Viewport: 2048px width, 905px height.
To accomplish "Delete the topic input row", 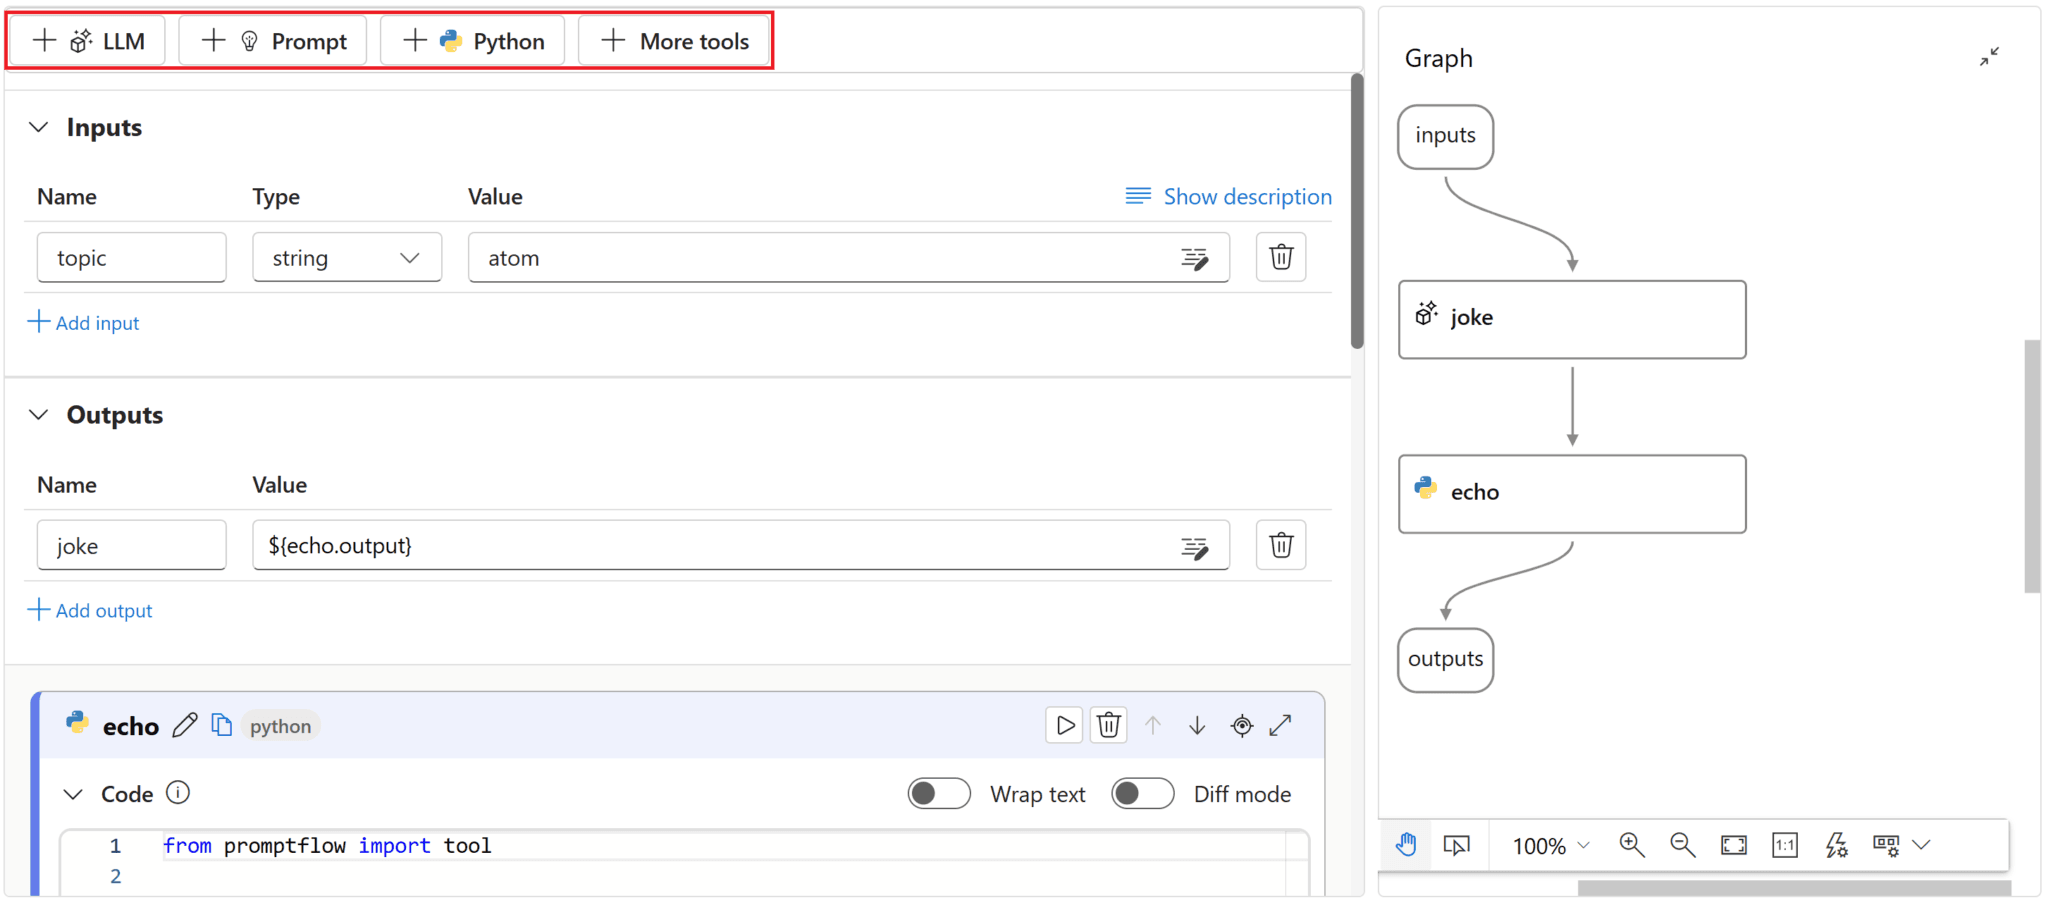I will (x=1281, y=257).
